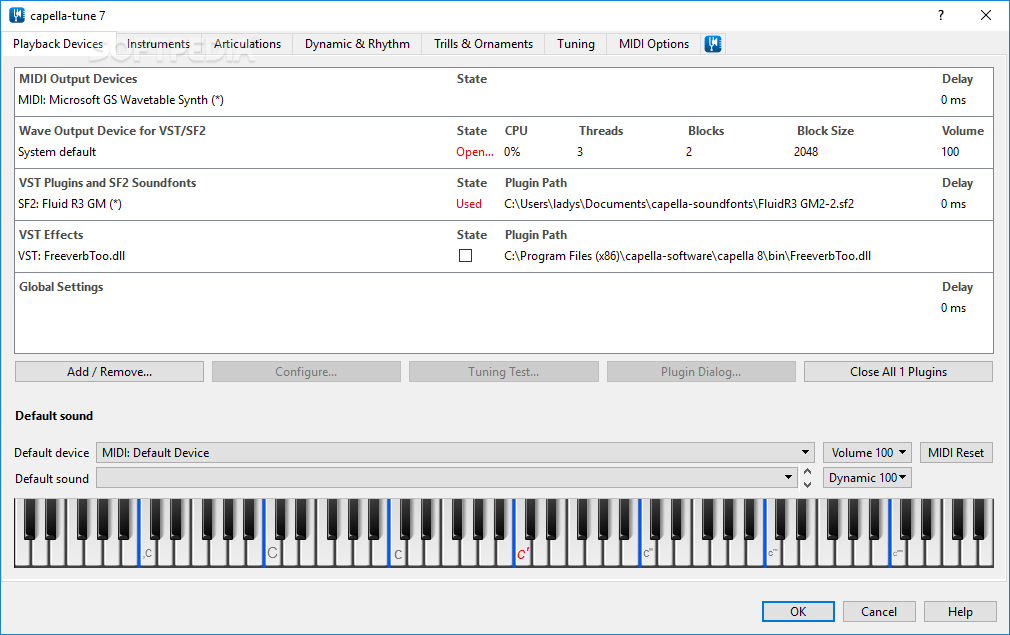Open the MIDI Options tab
Viewport: 1010px width, 635px height.
click(x=656, y=44)
